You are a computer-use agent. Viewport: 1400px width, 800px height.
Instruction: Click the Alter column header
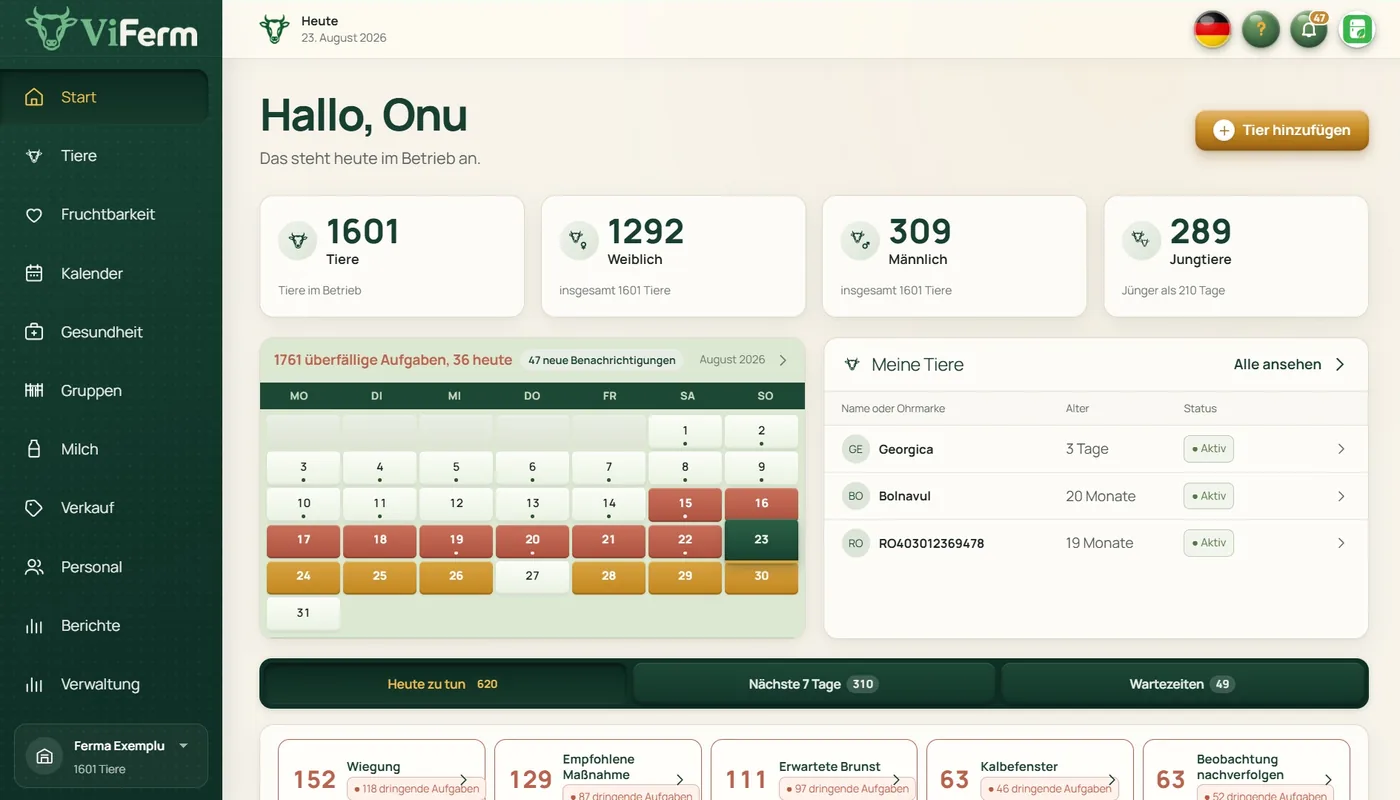click(x=1077, y=408)
